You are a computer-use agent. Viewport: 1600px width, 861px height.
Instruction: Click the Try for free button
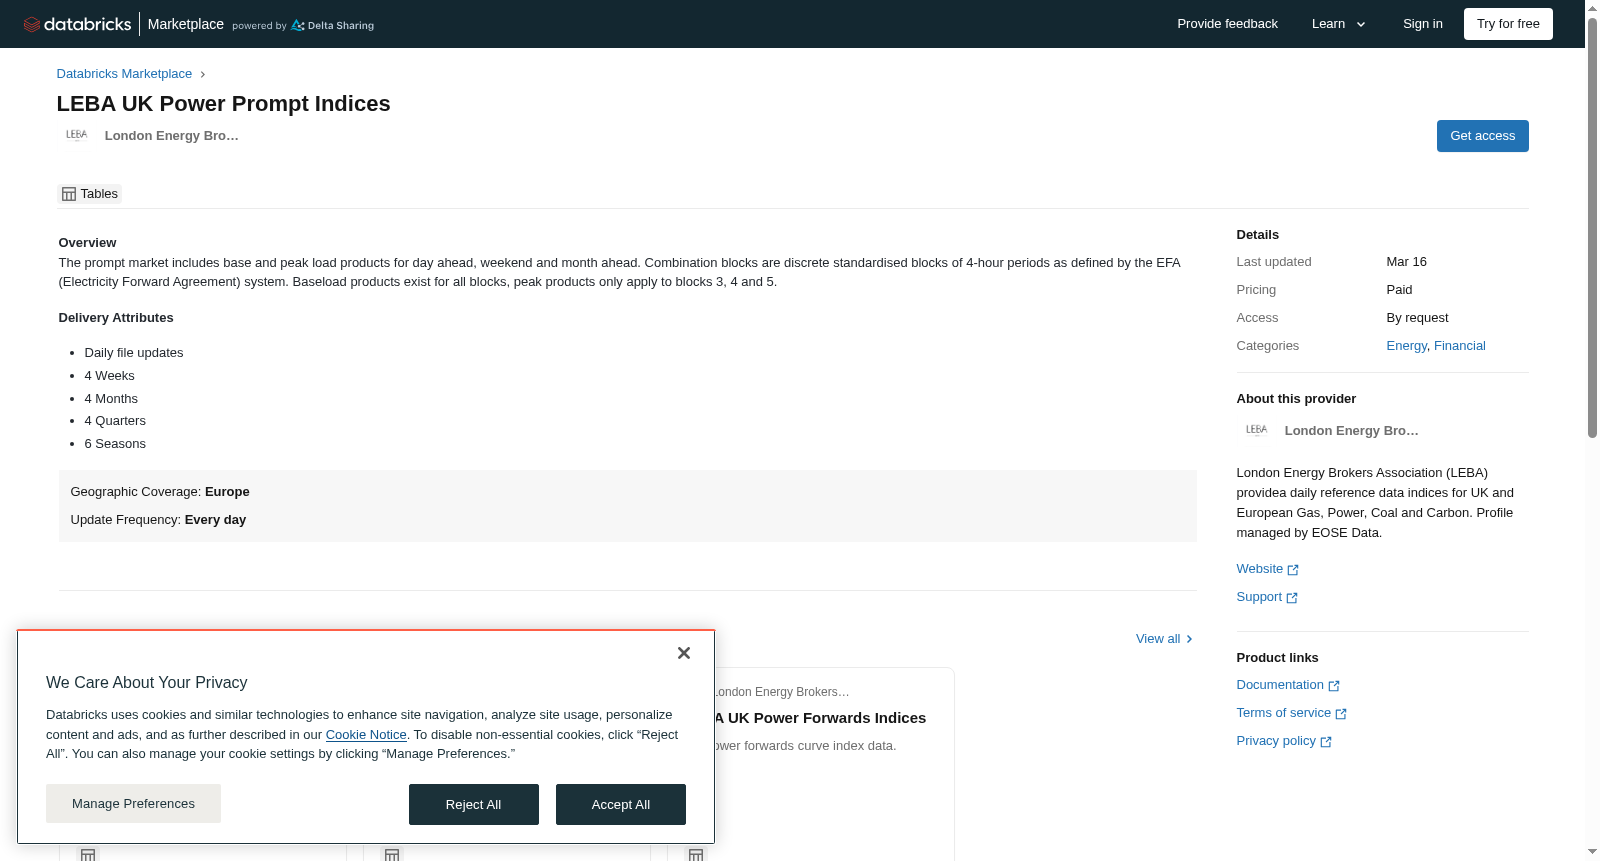coord(1508,24)
